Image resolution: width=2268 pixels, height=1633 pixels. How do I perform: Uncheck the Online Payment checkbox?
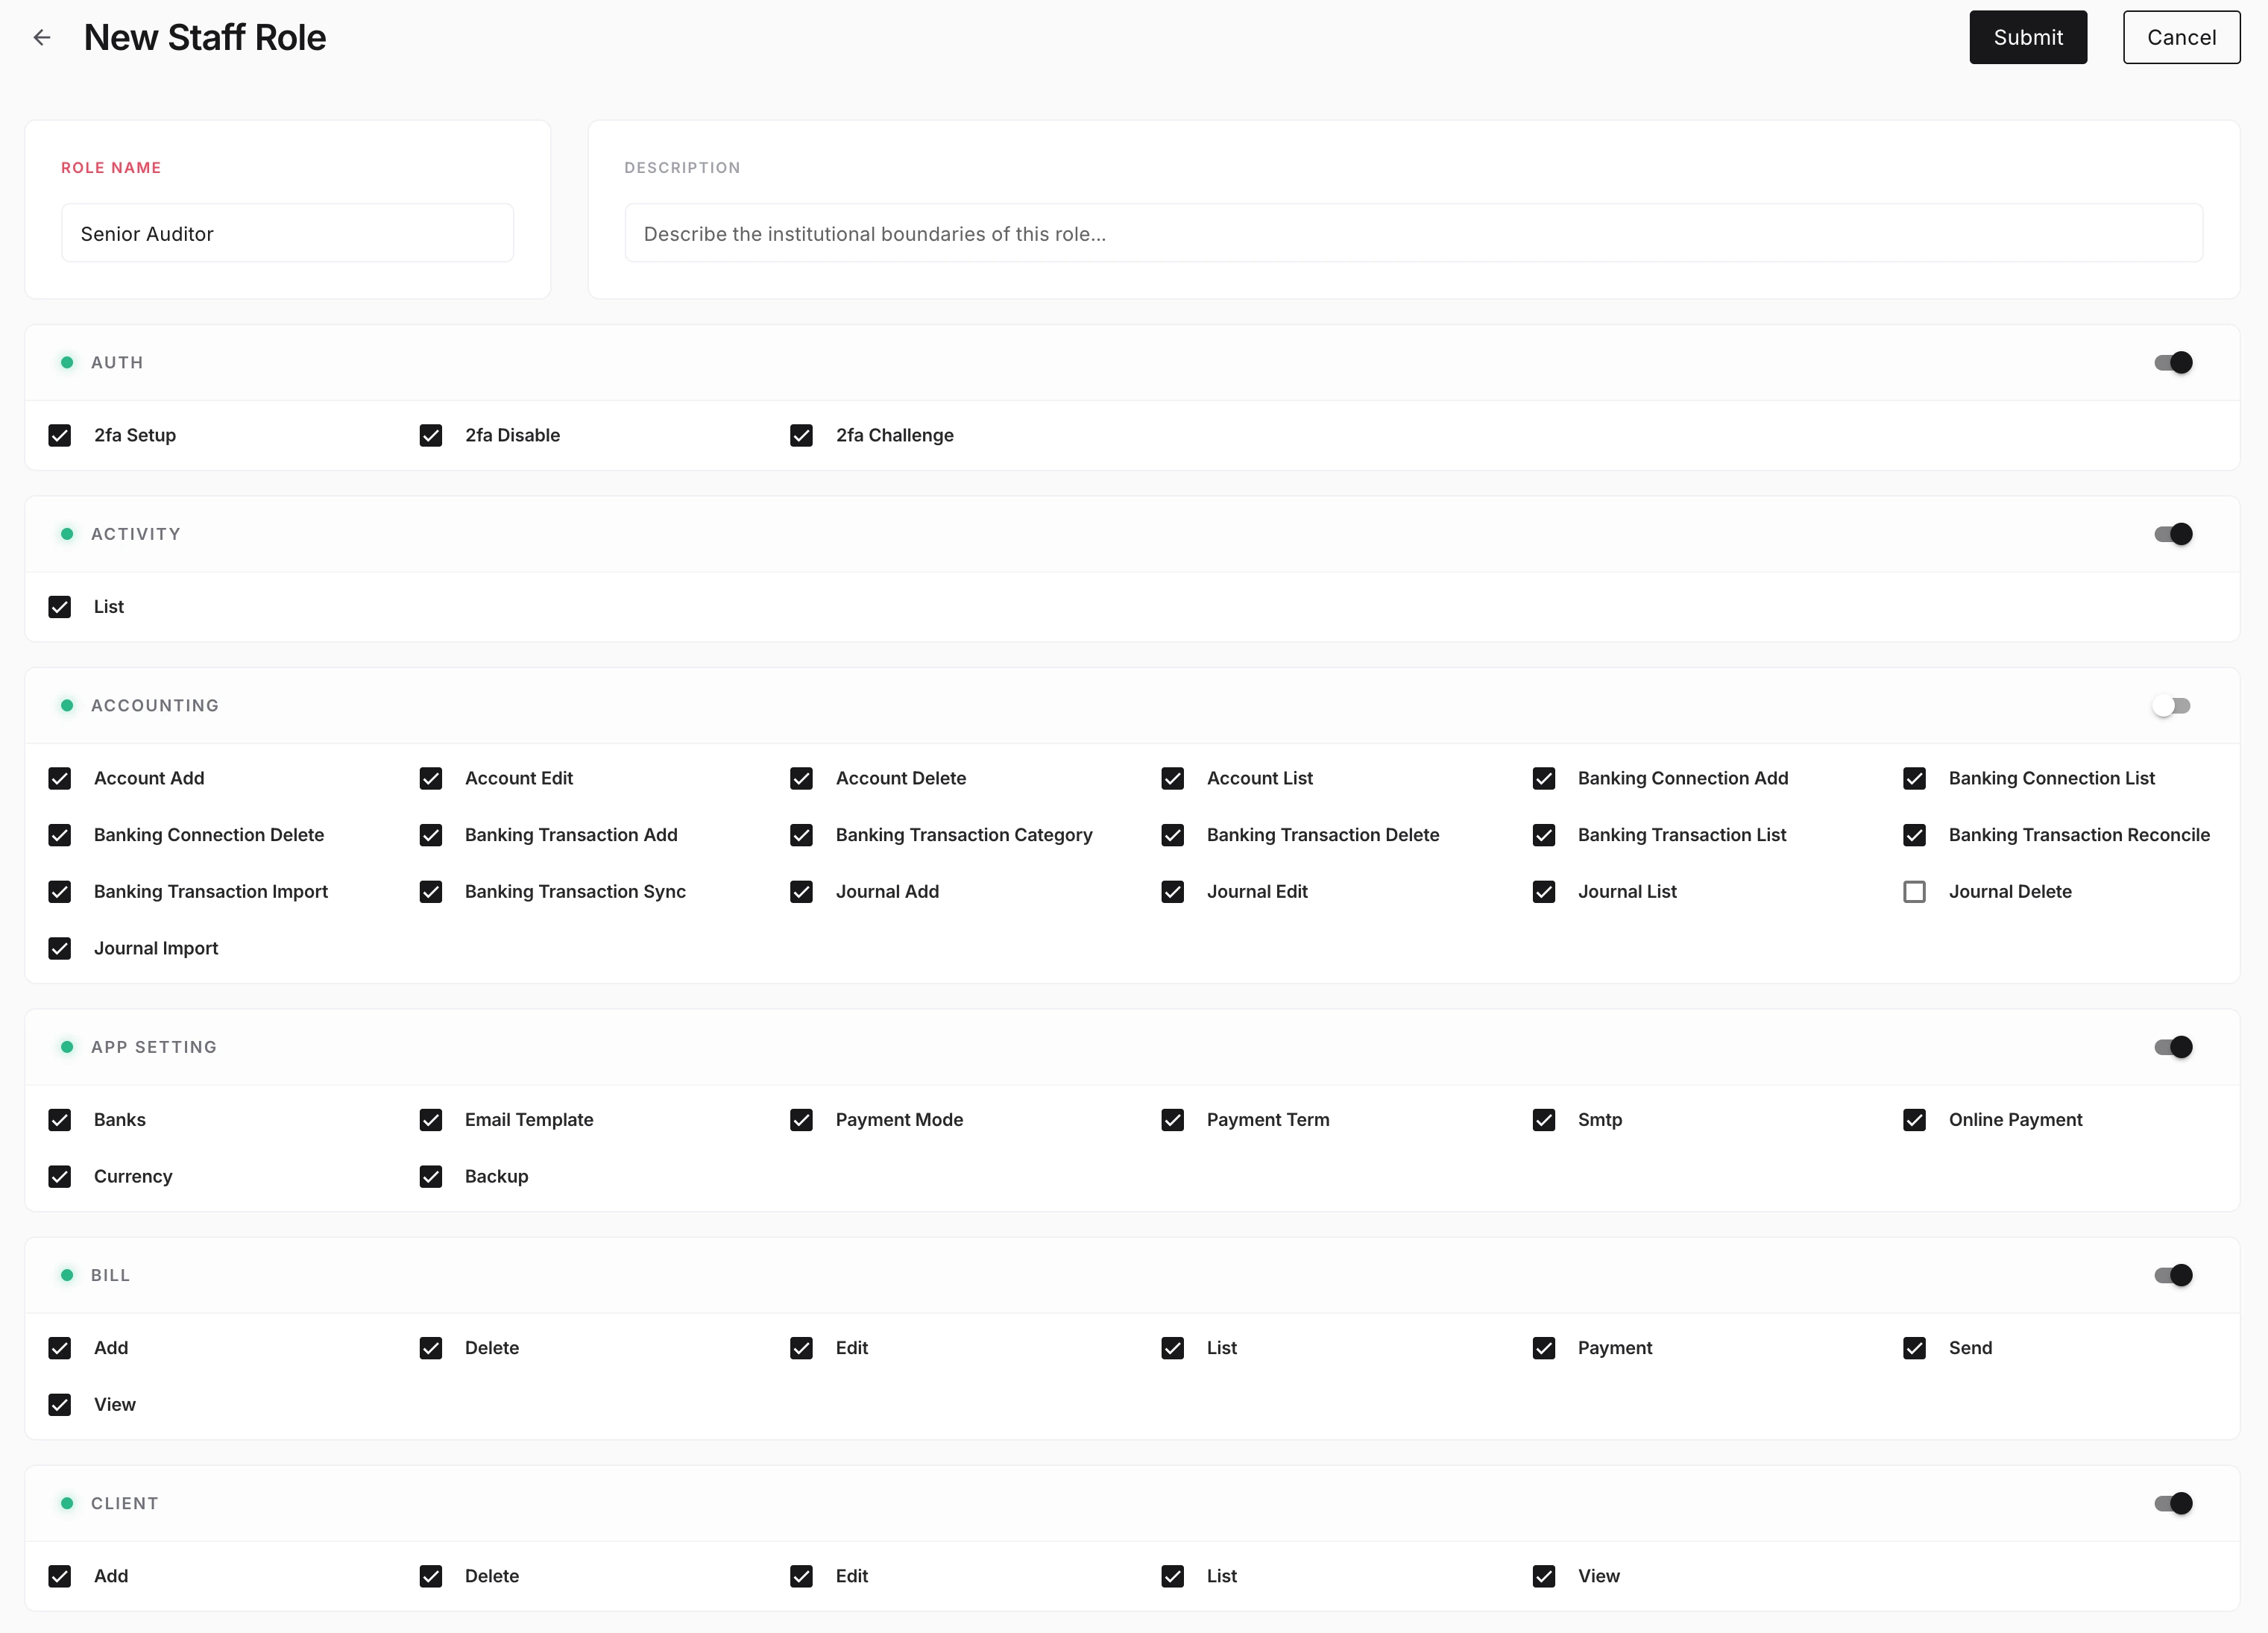click(x=1914, y=1120)
